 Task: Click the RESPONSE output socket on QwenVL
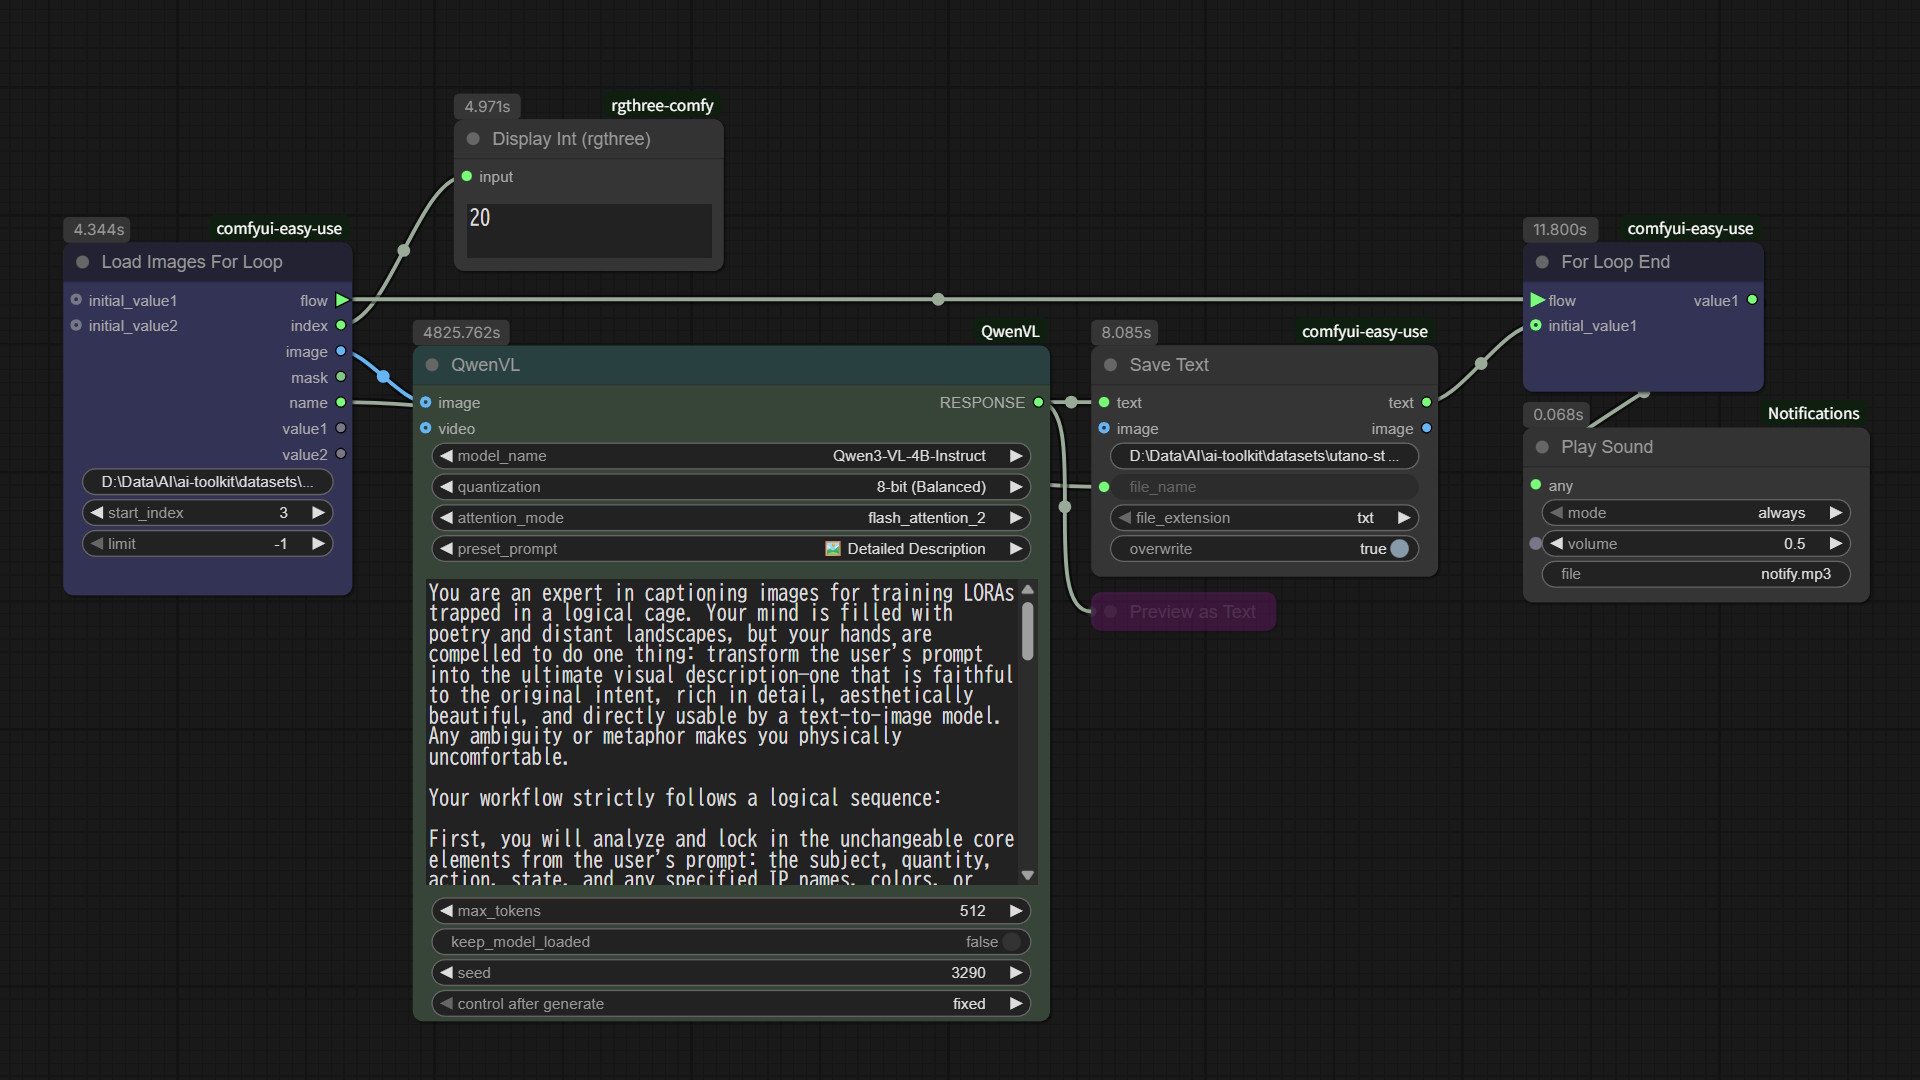tap(1038, 402)
